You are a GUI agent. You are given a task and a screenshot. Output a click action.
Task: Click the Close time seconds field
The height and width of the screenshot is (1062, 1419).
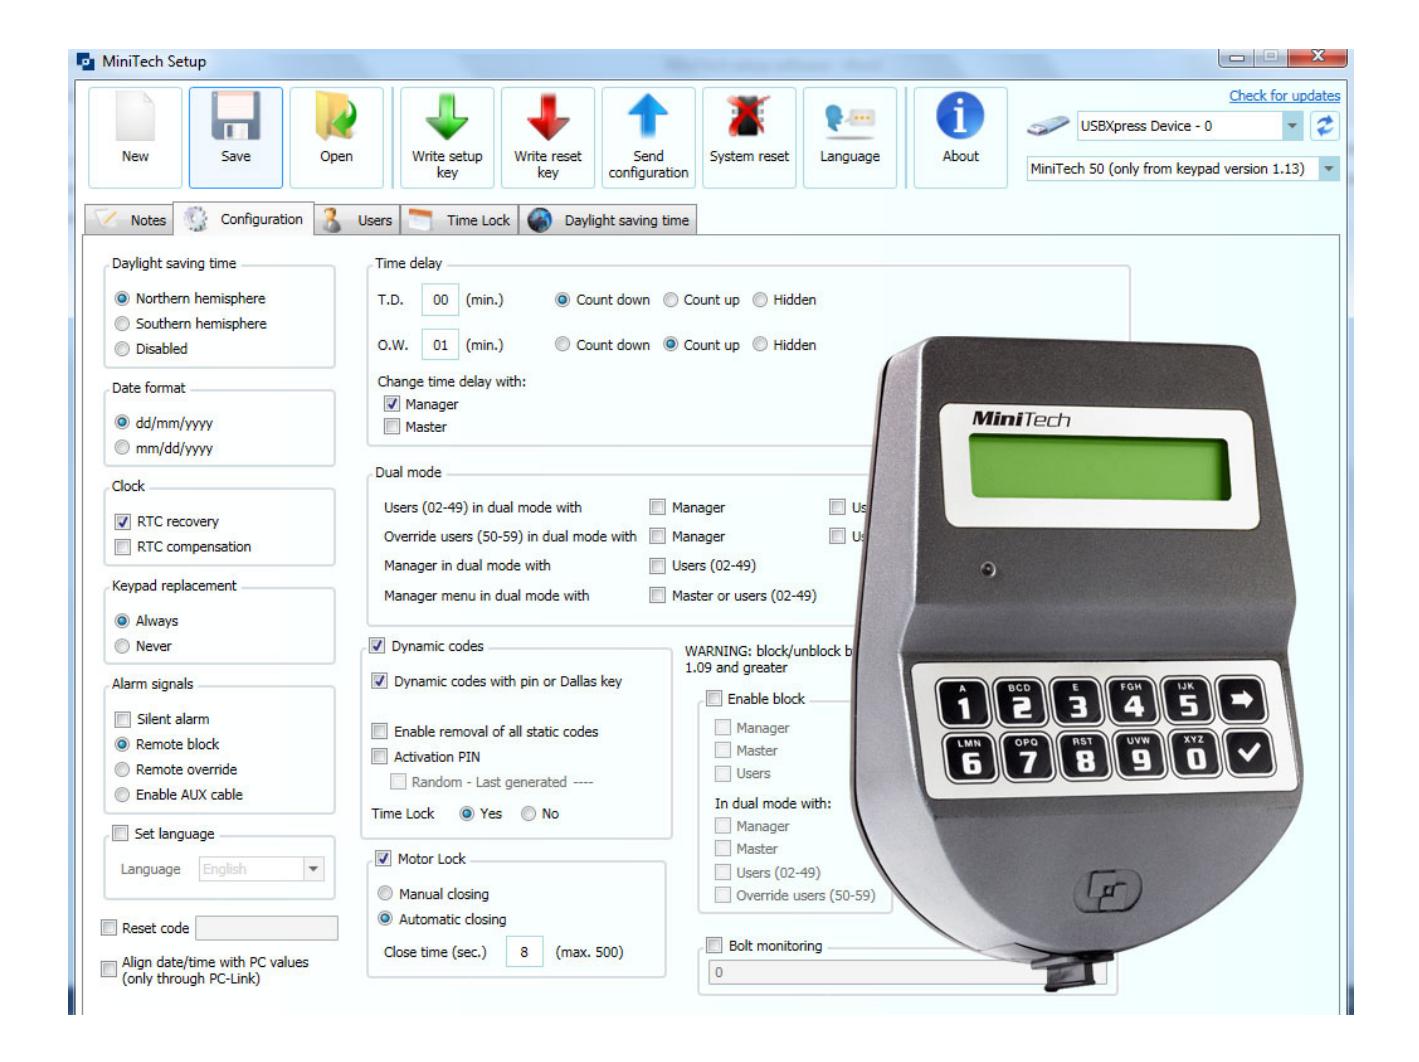(524, 952)
